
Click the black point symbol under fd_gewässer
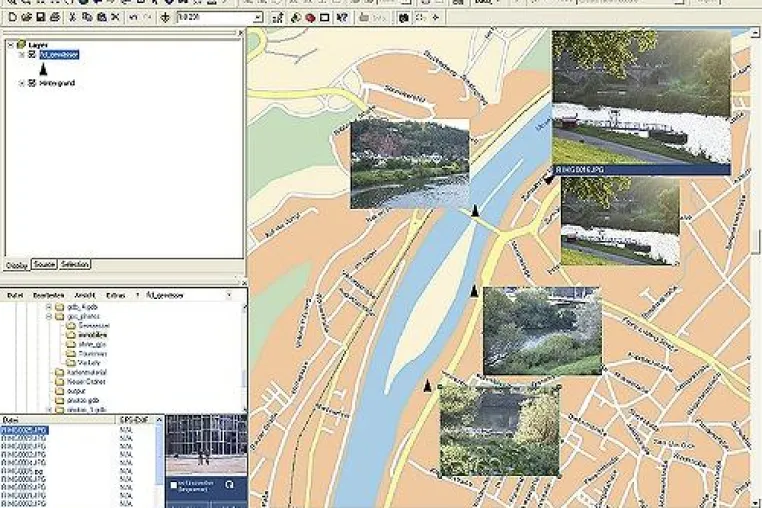[x=43, y=70]
